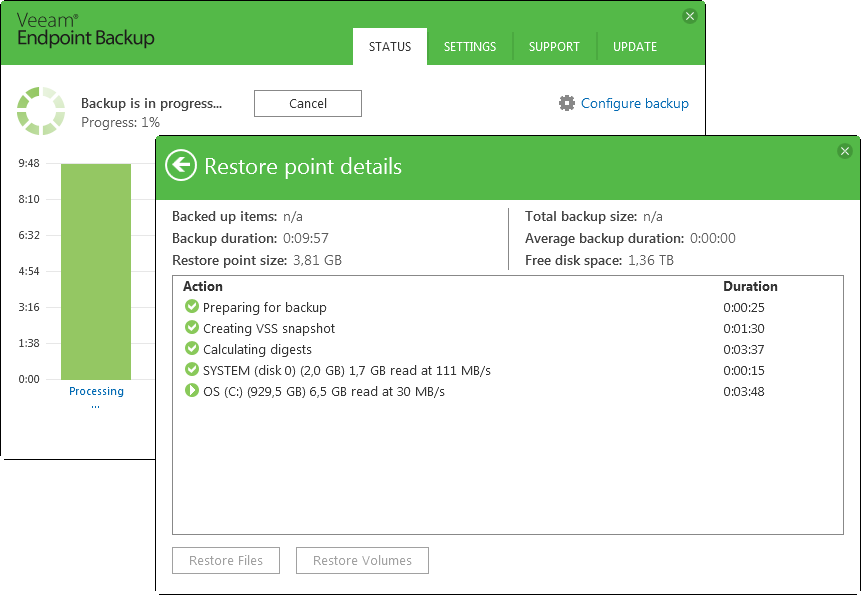The image size is (863, 600).
Task: Click the Backup is in progress status text
Action: click(x=151, y=103)
